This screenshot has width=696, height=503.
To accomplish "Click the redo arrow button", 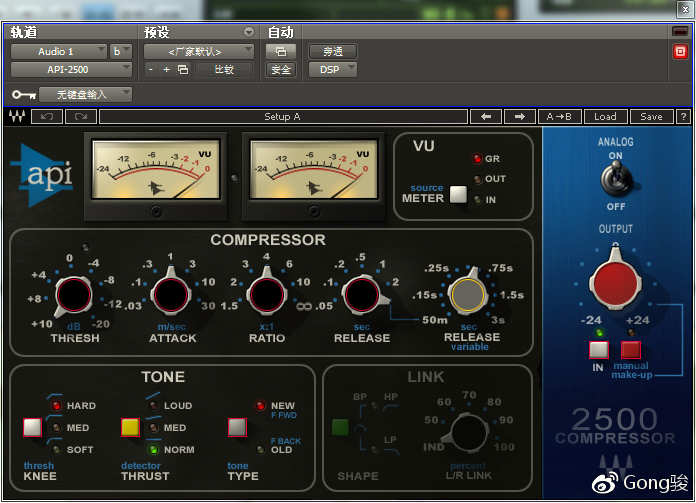I will coord(81,117).
